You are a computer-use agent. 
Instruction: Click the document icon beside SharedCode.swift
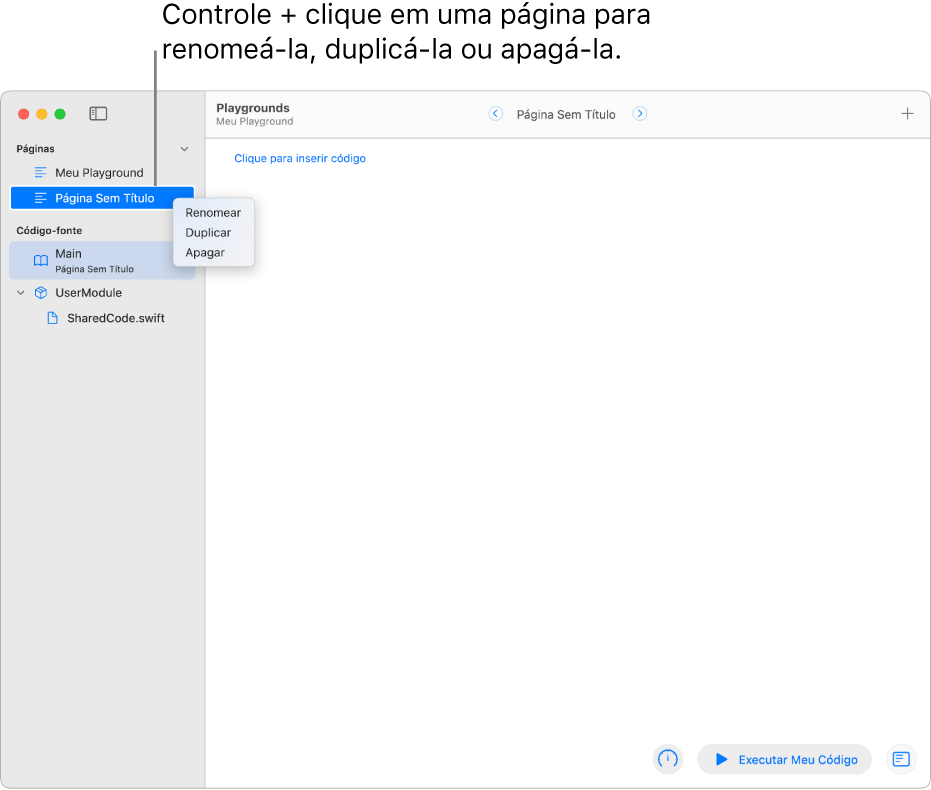(52, 318)
